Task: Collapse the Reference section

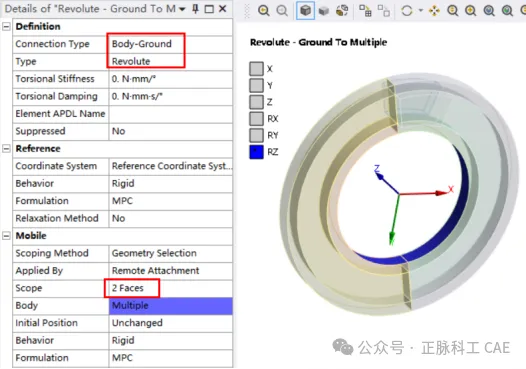Action: (6, 149)
